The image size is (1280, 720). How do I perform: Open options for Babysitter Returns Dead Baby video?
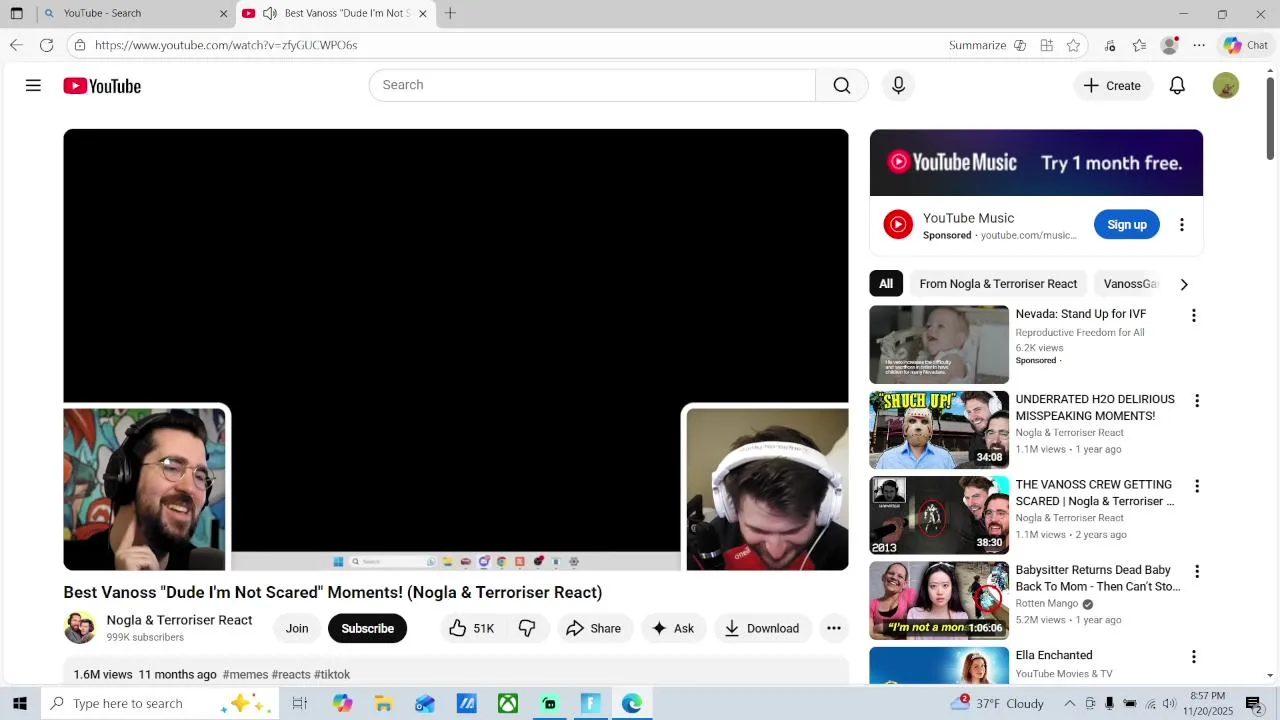click(x=1196, y=572)
